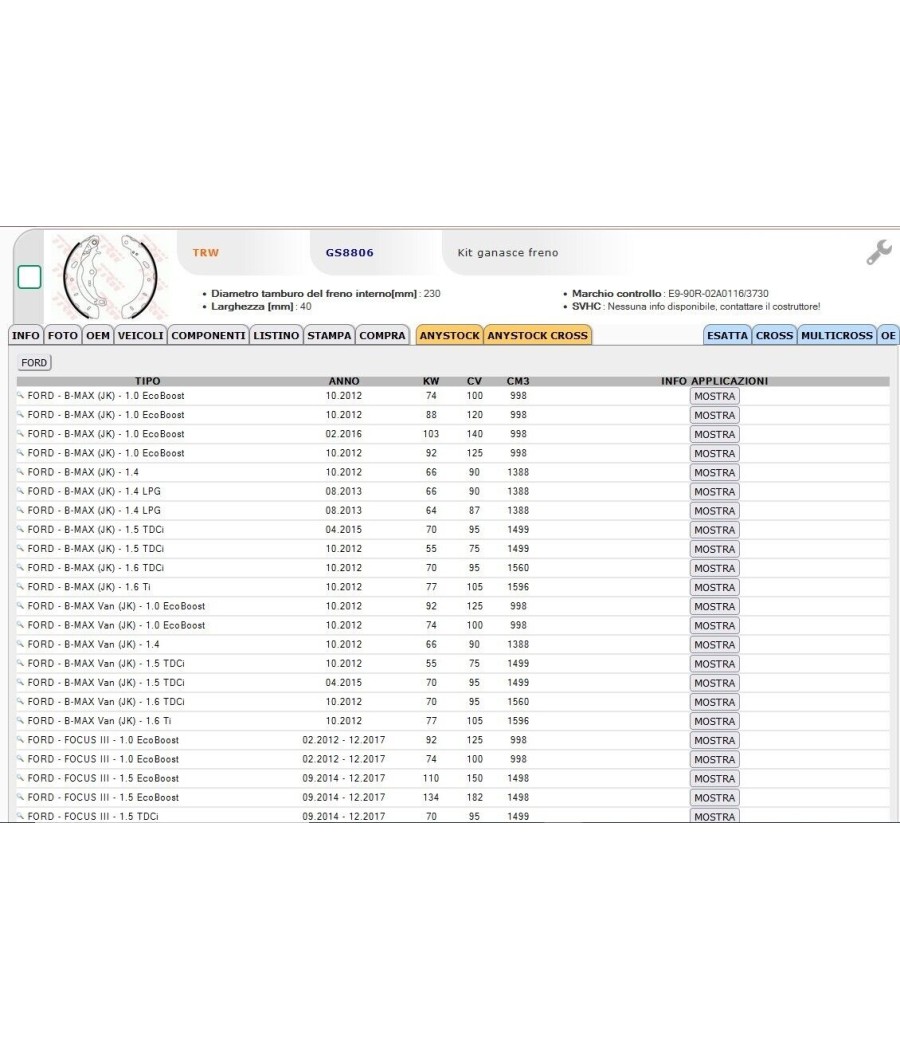Image resolution: width=900 pixels, height=1050 pixels.
Task: Select the STAMPA tab
Action: [x=329, y=335]
